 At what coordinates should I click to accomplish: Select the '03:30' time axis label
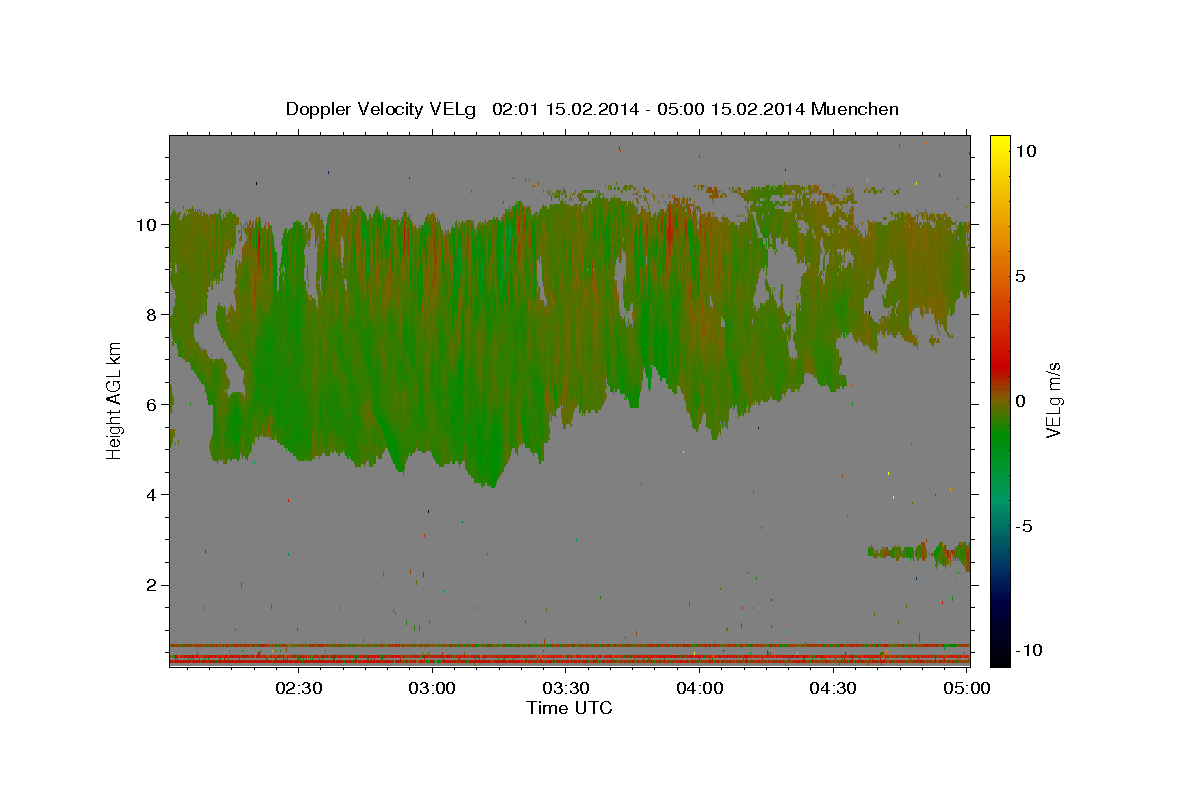click(566, 688)
